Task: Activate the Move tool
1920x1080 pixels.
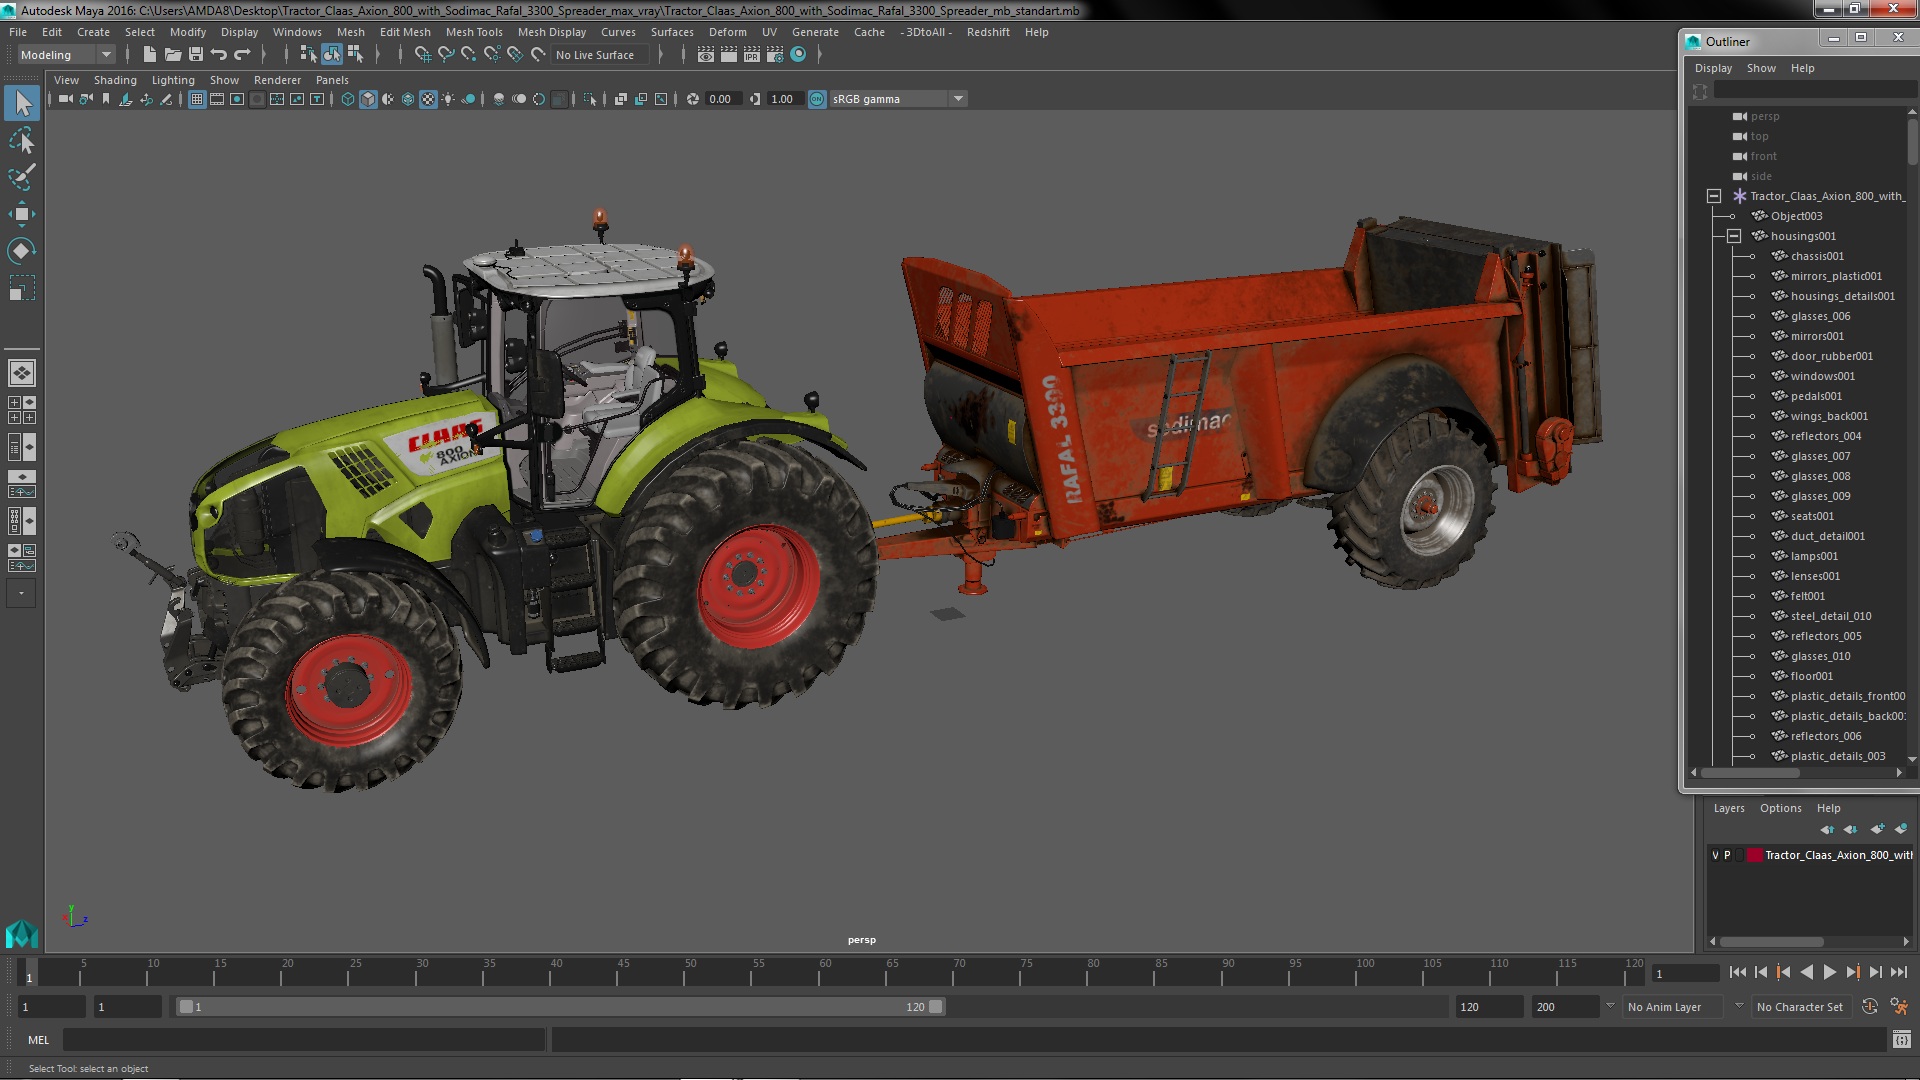Action: pos(22,214)
